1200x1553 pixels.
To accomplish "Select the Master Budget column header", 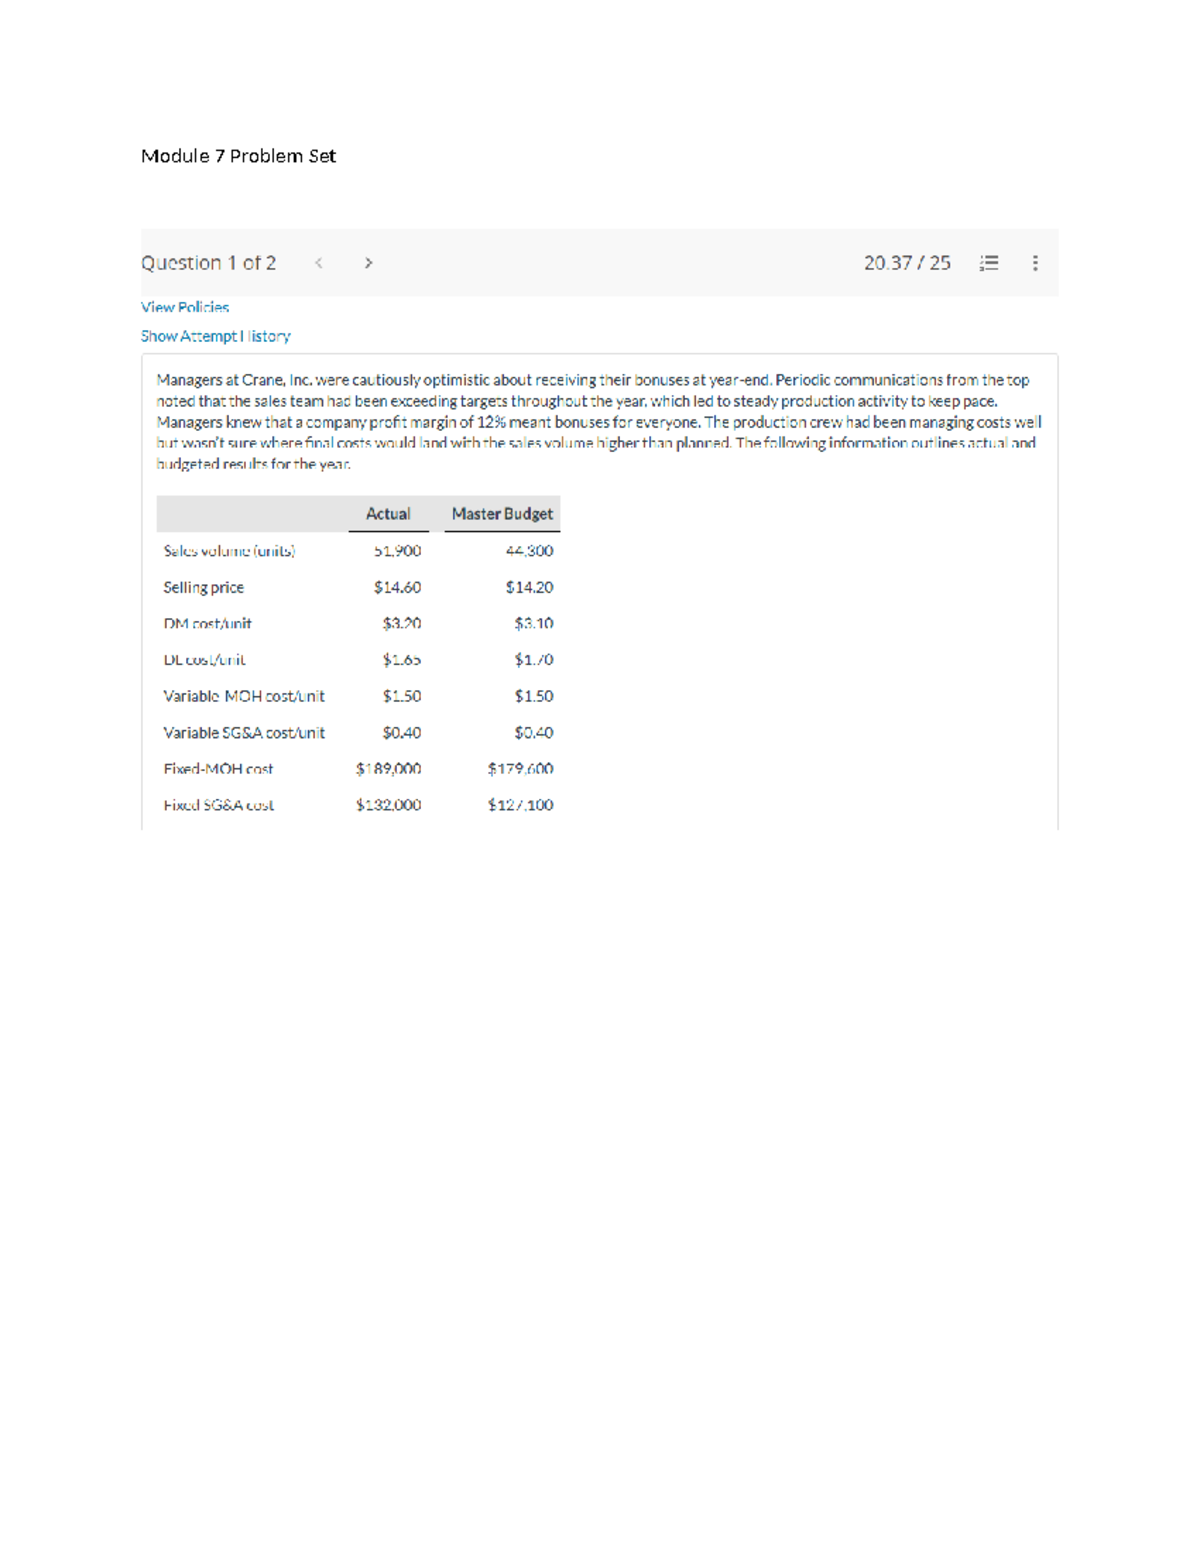I will [x=502, y=513].
